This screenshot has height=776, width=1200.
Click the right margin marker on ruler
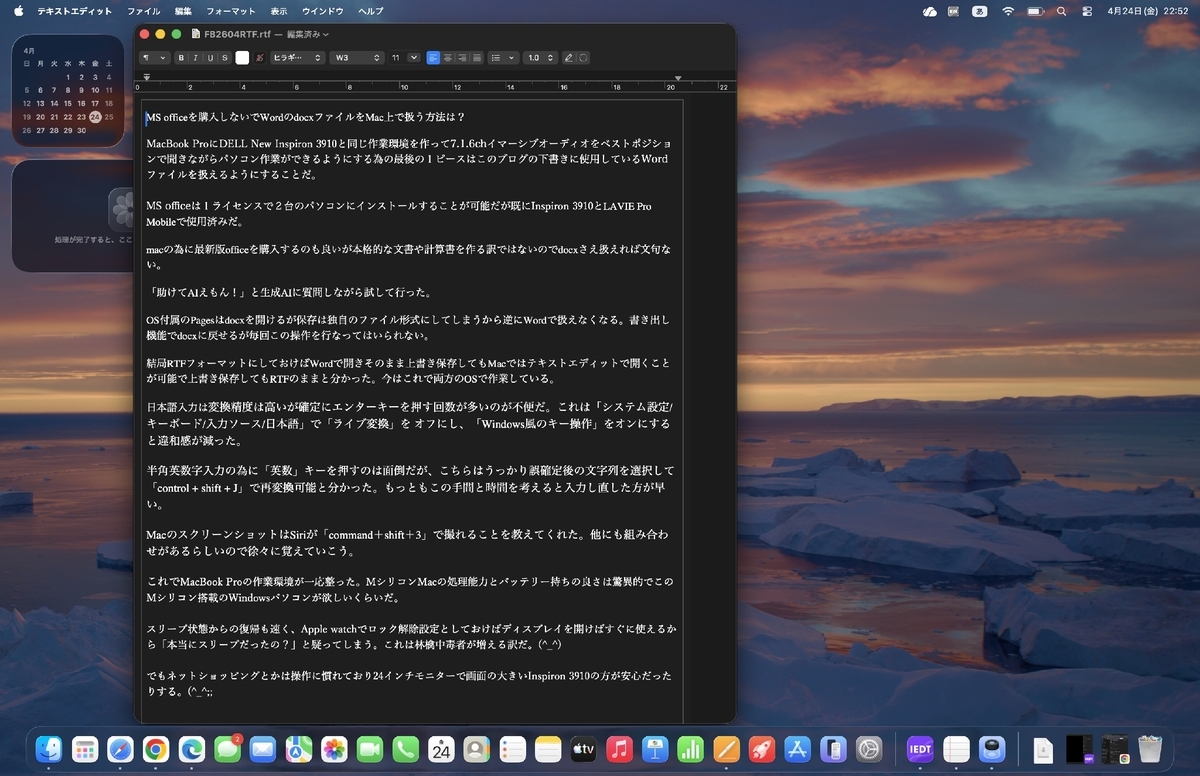[678, 77]
